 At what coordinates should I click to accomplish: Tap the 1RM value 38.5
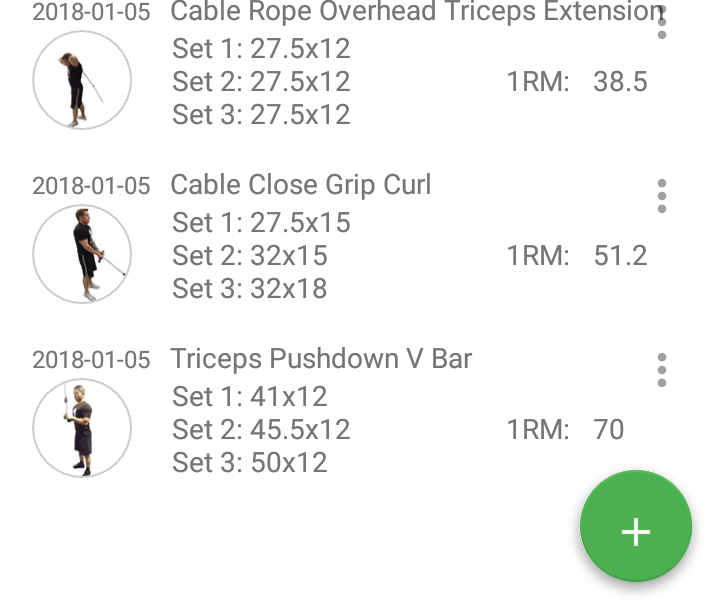click(620, 81)
